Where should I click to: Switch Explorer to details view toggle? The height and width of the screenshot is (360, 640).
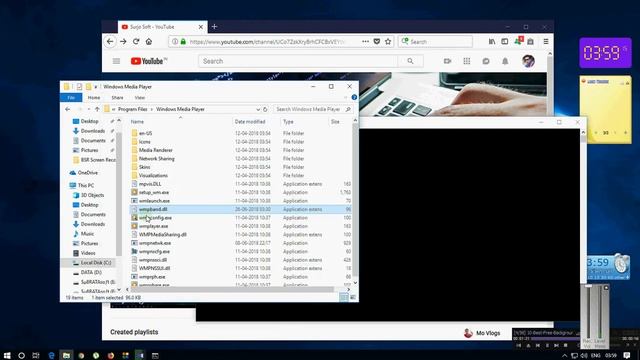(344, 298)
